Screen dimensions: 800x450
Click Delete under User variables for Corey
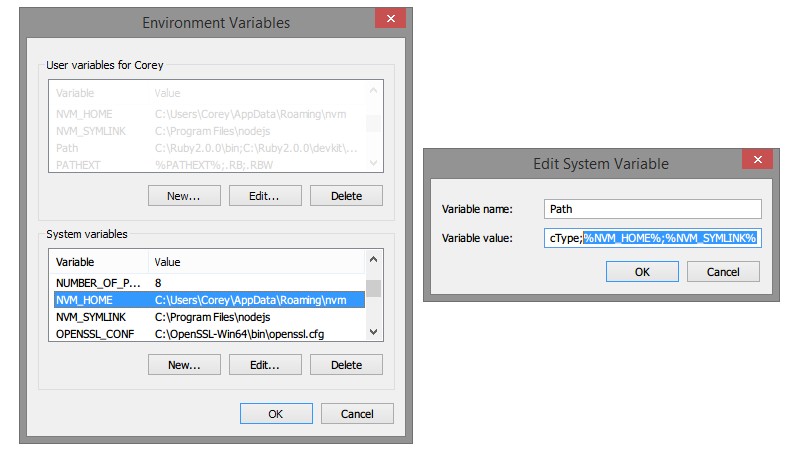click(346, 196)
